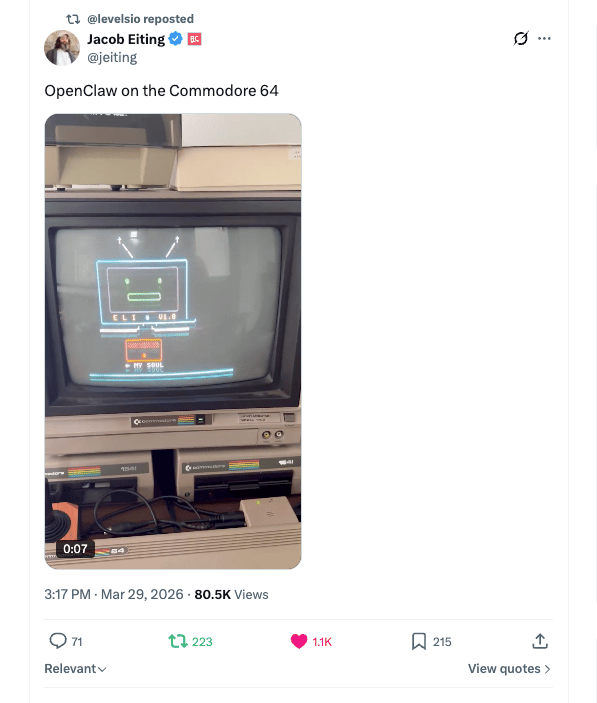Open the View quotes chevron link
This screenshot has width=597, height=703.
[509, 668]
